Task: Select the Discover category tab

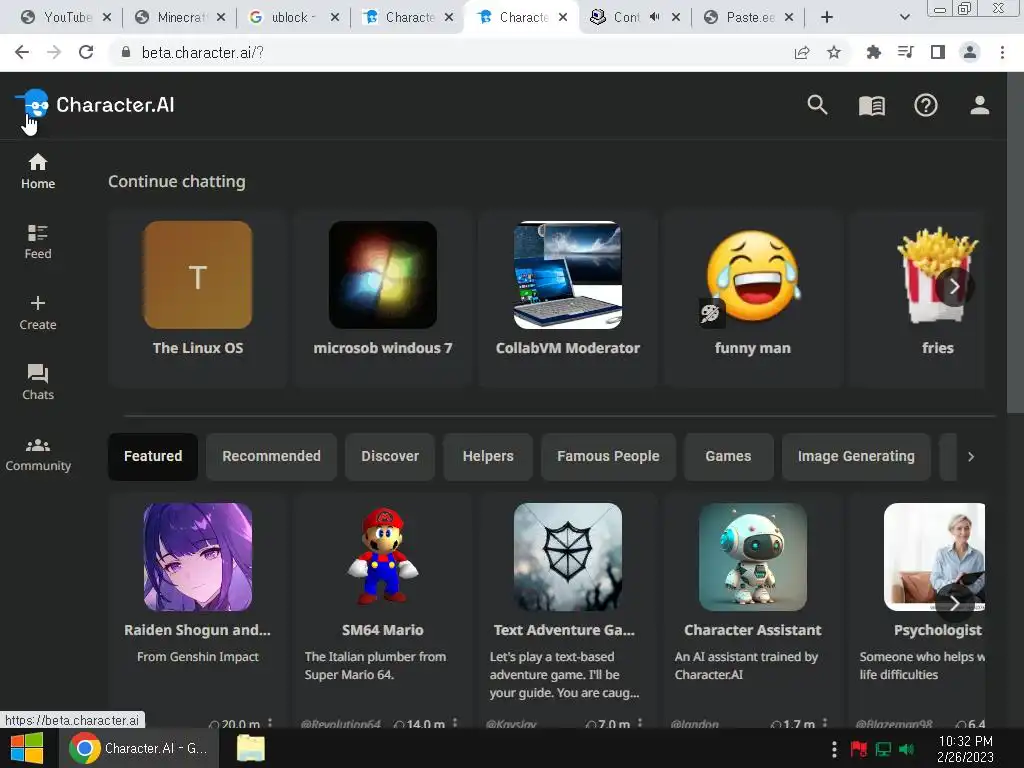Action: (390, 456)
